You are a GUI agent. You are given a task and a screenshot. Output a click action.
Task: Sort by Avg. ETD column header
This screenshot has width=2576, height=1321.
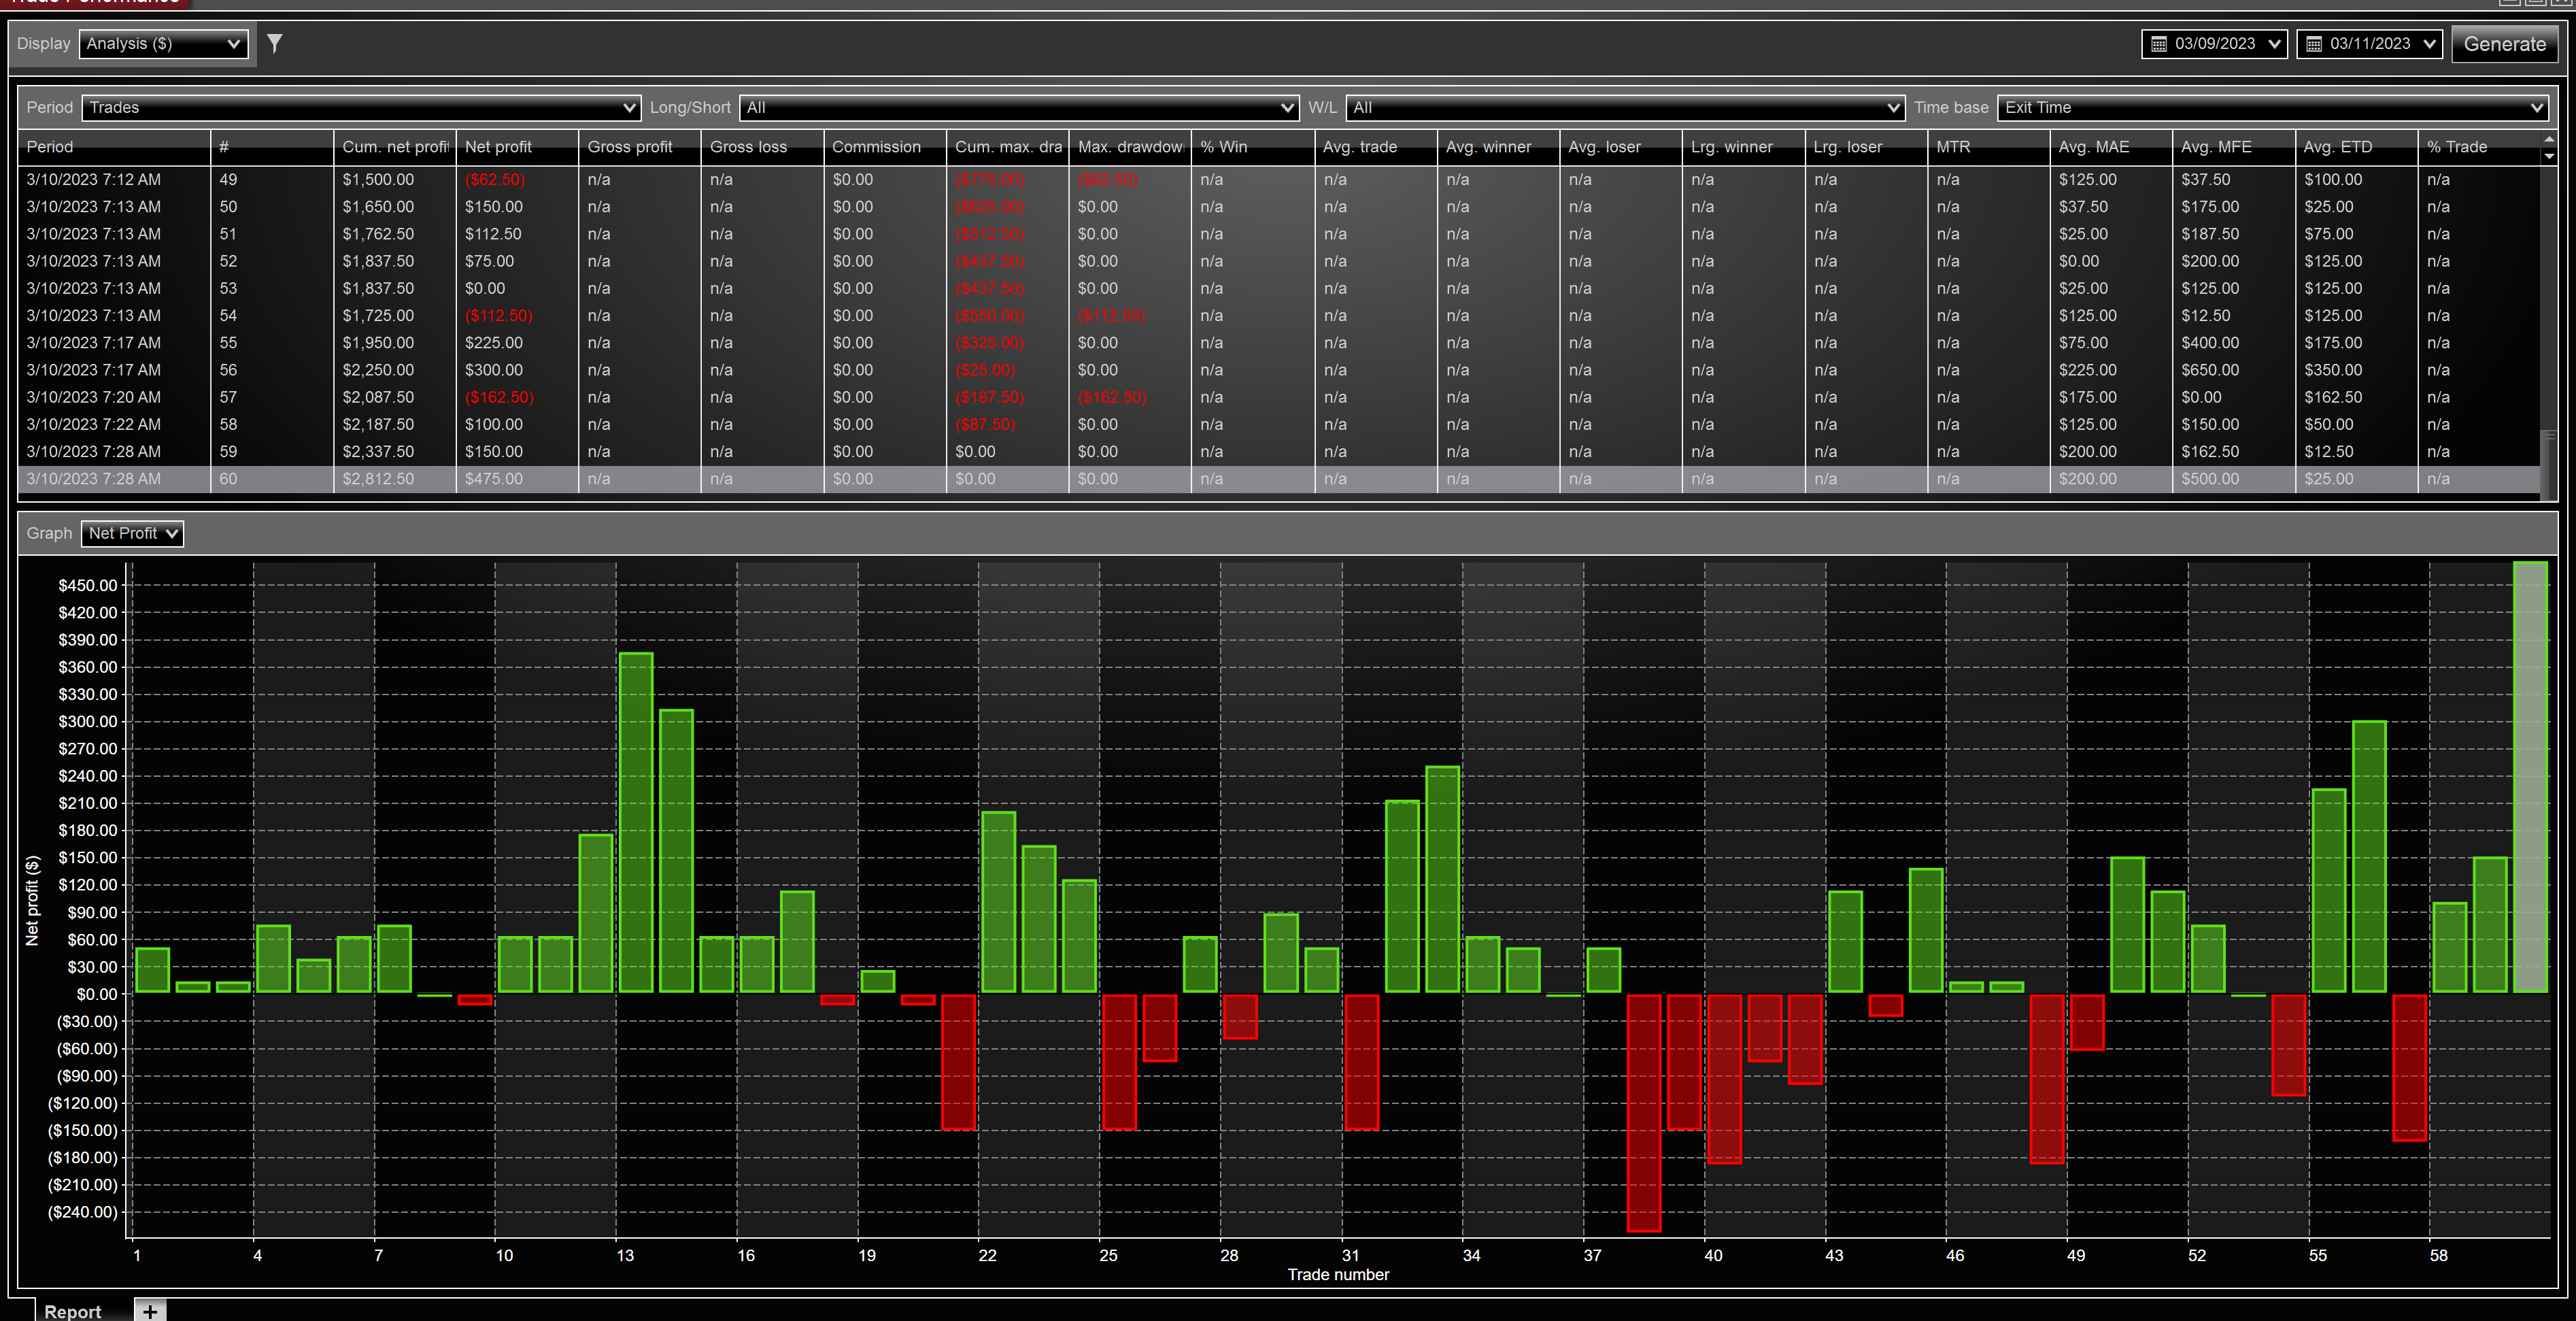pyautogui.click(x=2356, y=147)
